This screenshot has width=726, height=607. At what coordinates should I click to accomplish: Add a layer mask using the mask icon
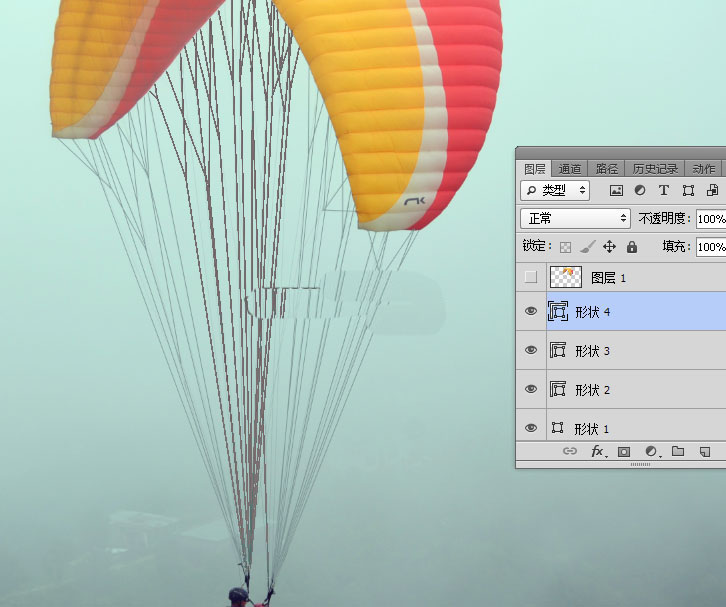tap(624, 452)
